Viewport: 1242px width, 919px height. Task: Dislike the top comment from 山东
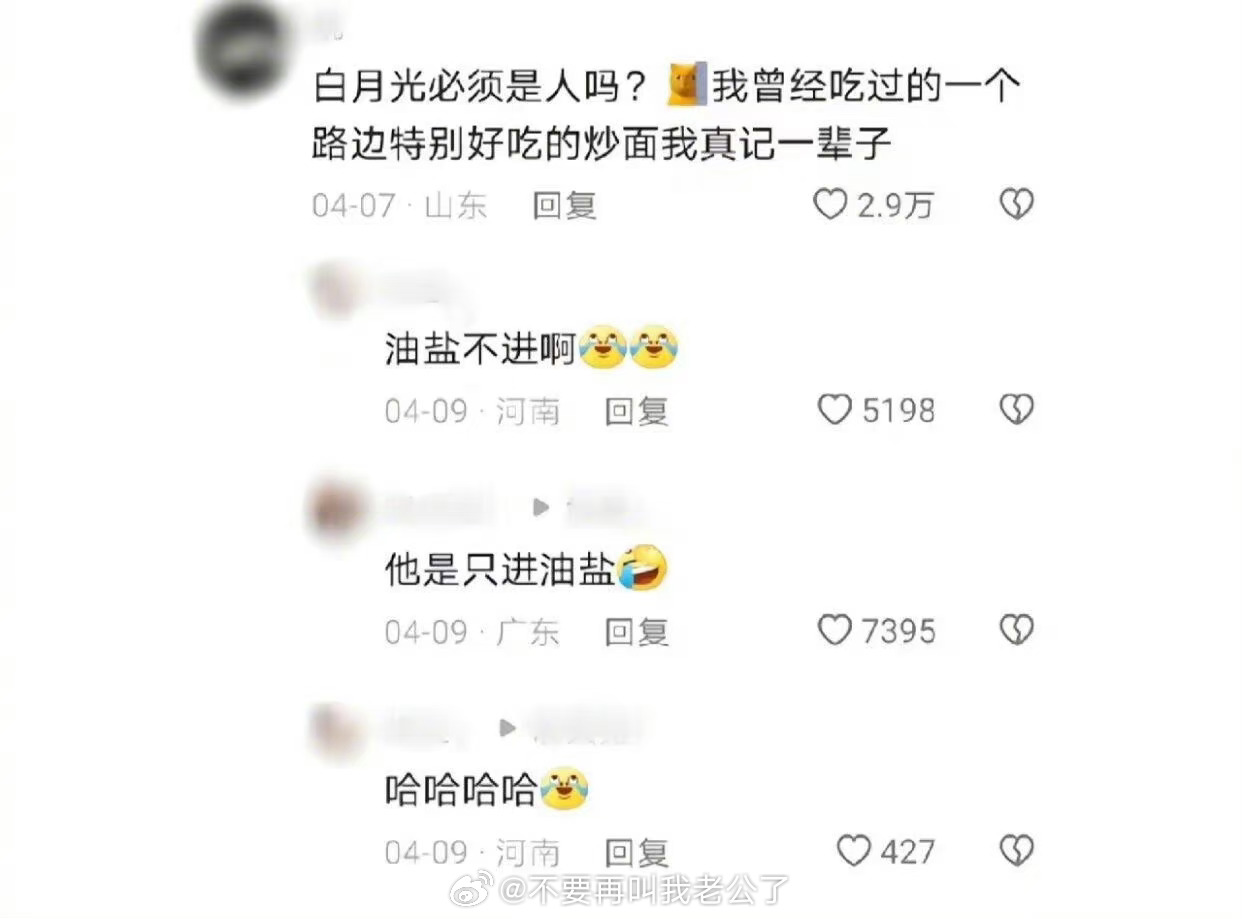[1016, 205]
